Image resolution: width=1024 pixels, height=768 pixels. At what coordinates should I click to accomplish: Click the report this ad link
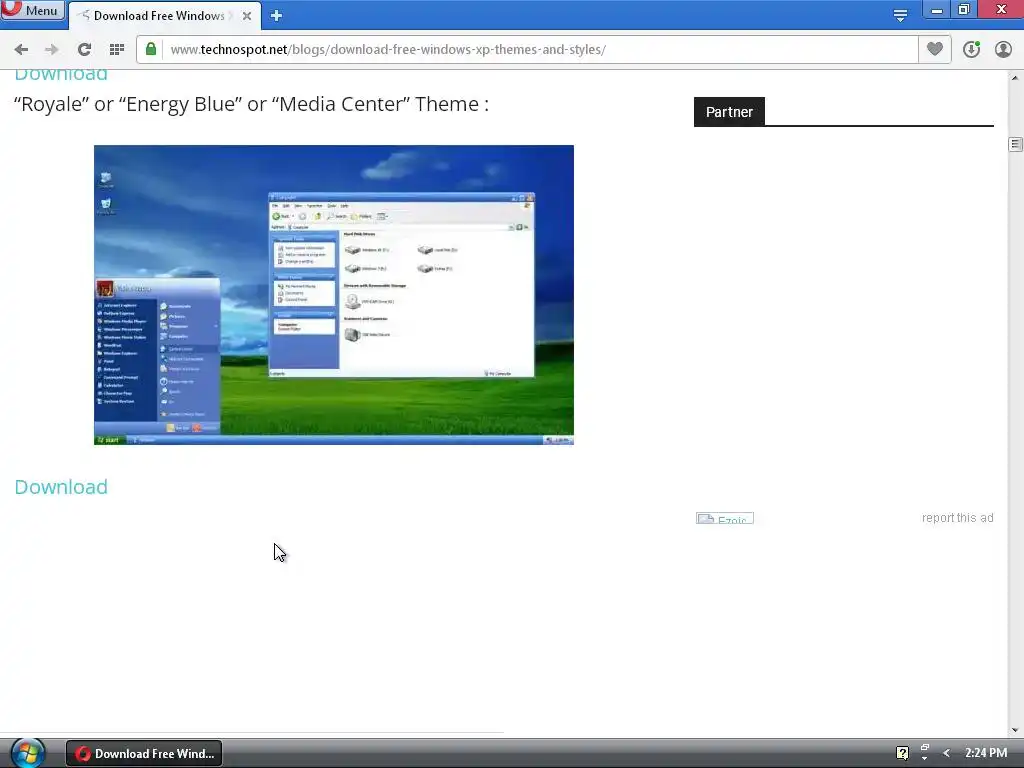(957, 518)
